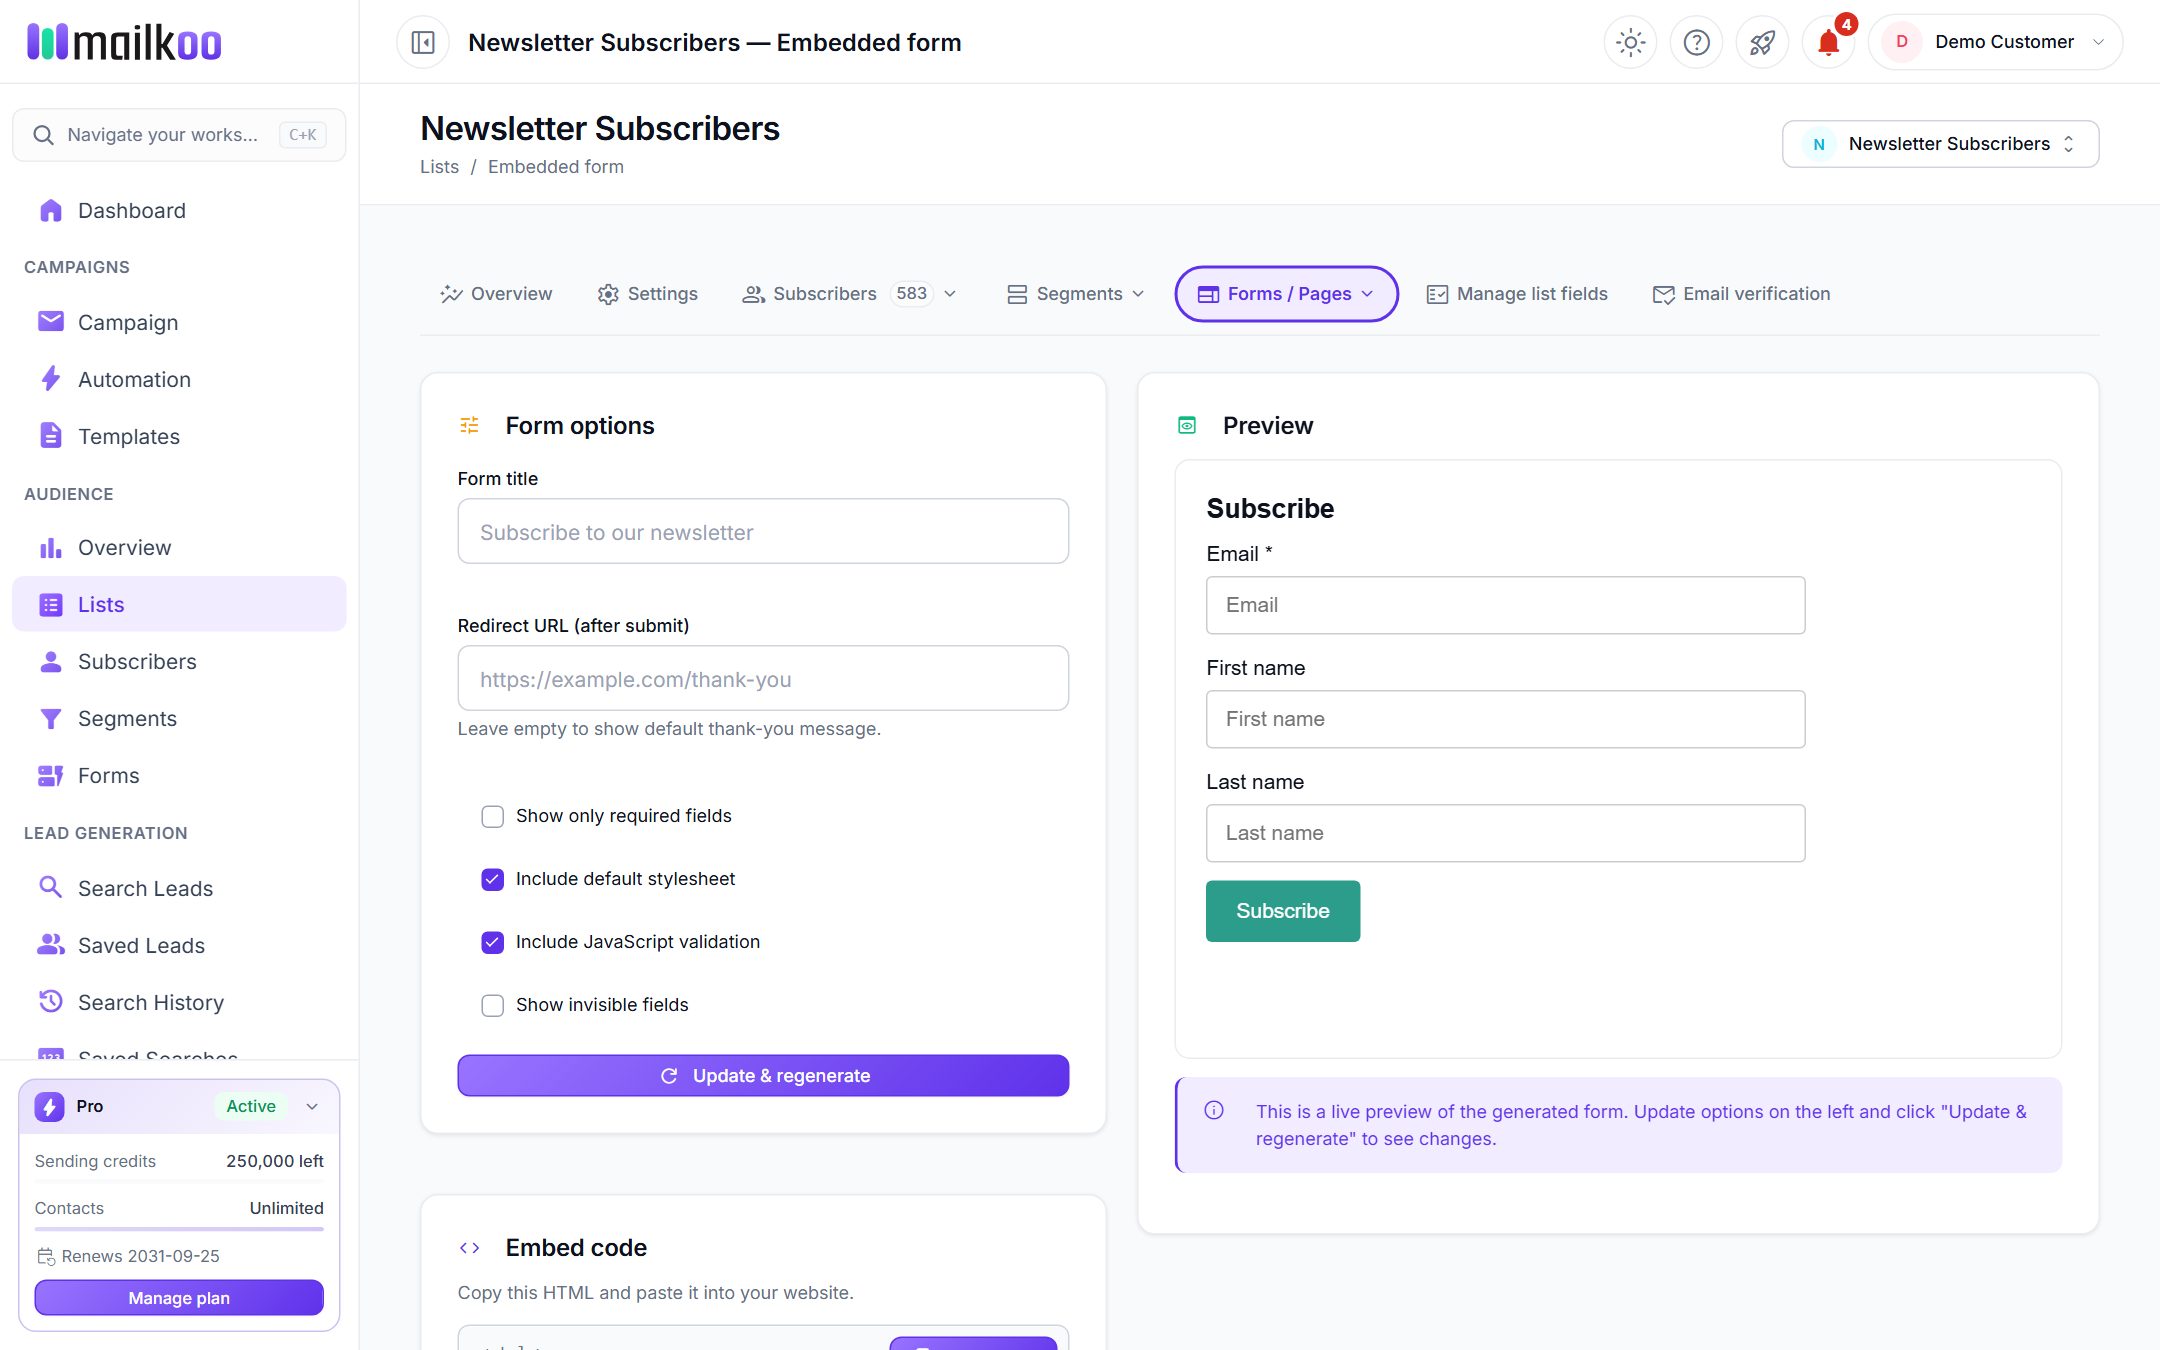Open Search History in sidebar
Viewport: 2160px width, 1350px height.
pyautogui.click(x=179, y=1003)
